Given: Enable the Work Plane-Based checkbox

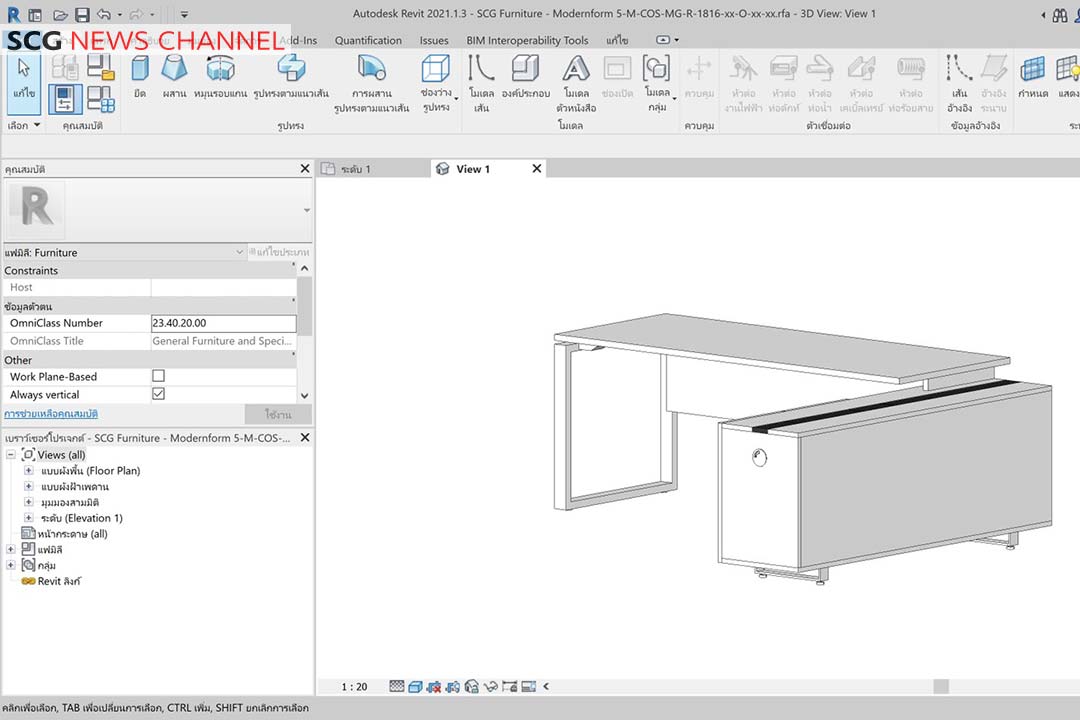Looking at the screenshot, I should [158, 377].
